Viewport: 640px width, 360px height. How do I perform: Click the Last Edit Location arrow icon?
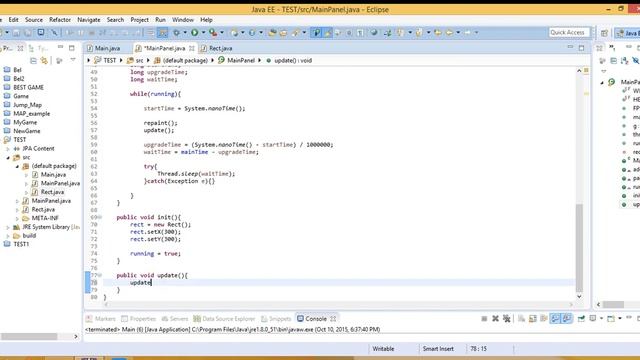coord(438,32)
